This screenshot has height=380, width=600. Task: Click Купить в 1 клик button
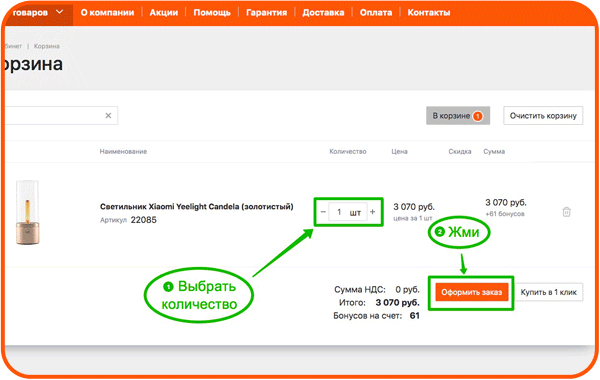coord(548,292)
